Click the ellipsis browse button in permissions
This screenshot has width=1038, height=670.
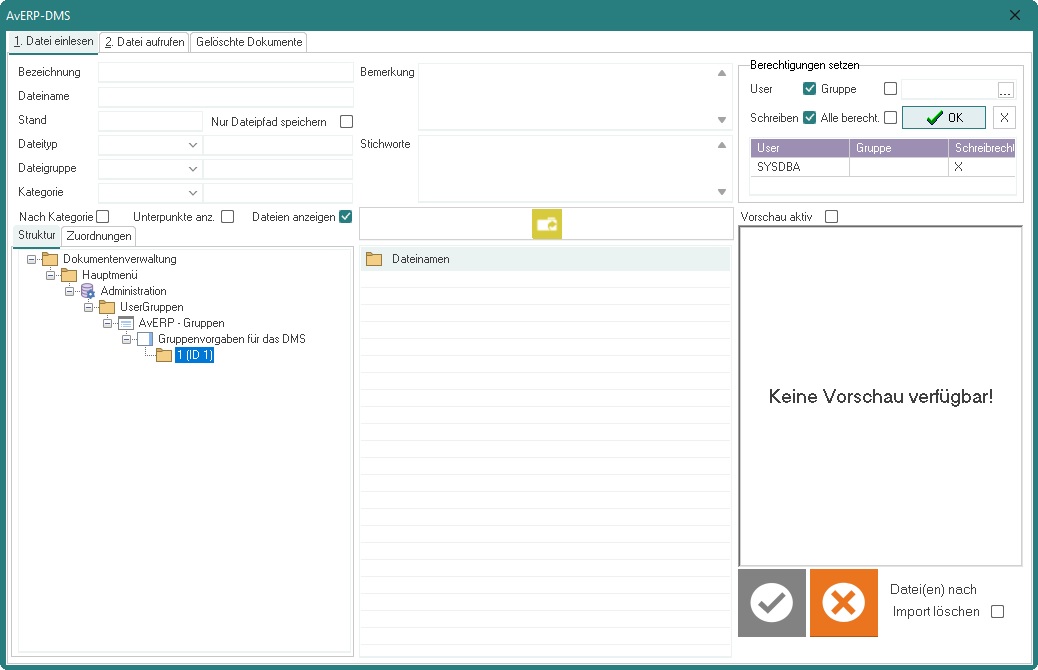point(1006,89)
